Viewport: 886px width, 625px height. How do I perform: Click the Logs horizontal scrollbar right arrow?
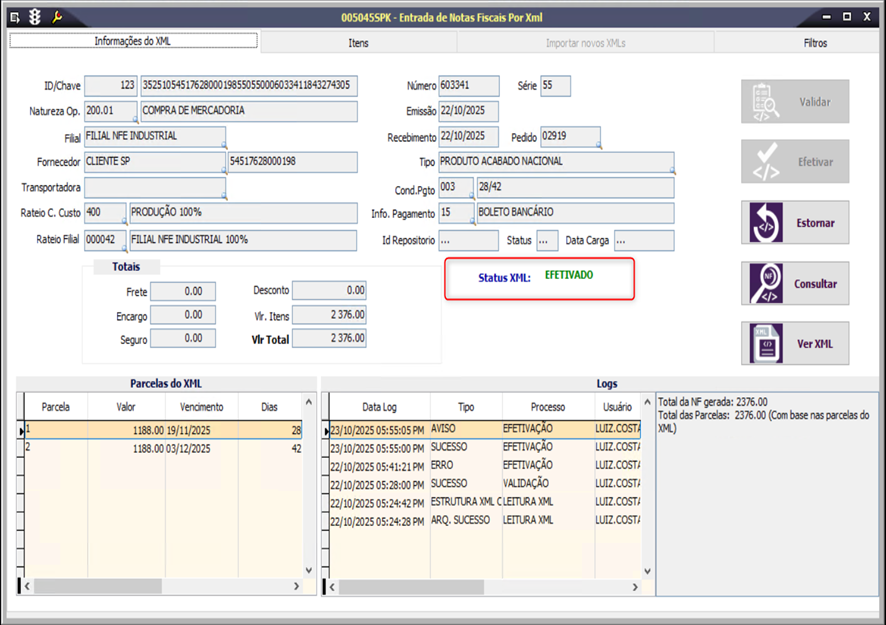coord(635,587)
